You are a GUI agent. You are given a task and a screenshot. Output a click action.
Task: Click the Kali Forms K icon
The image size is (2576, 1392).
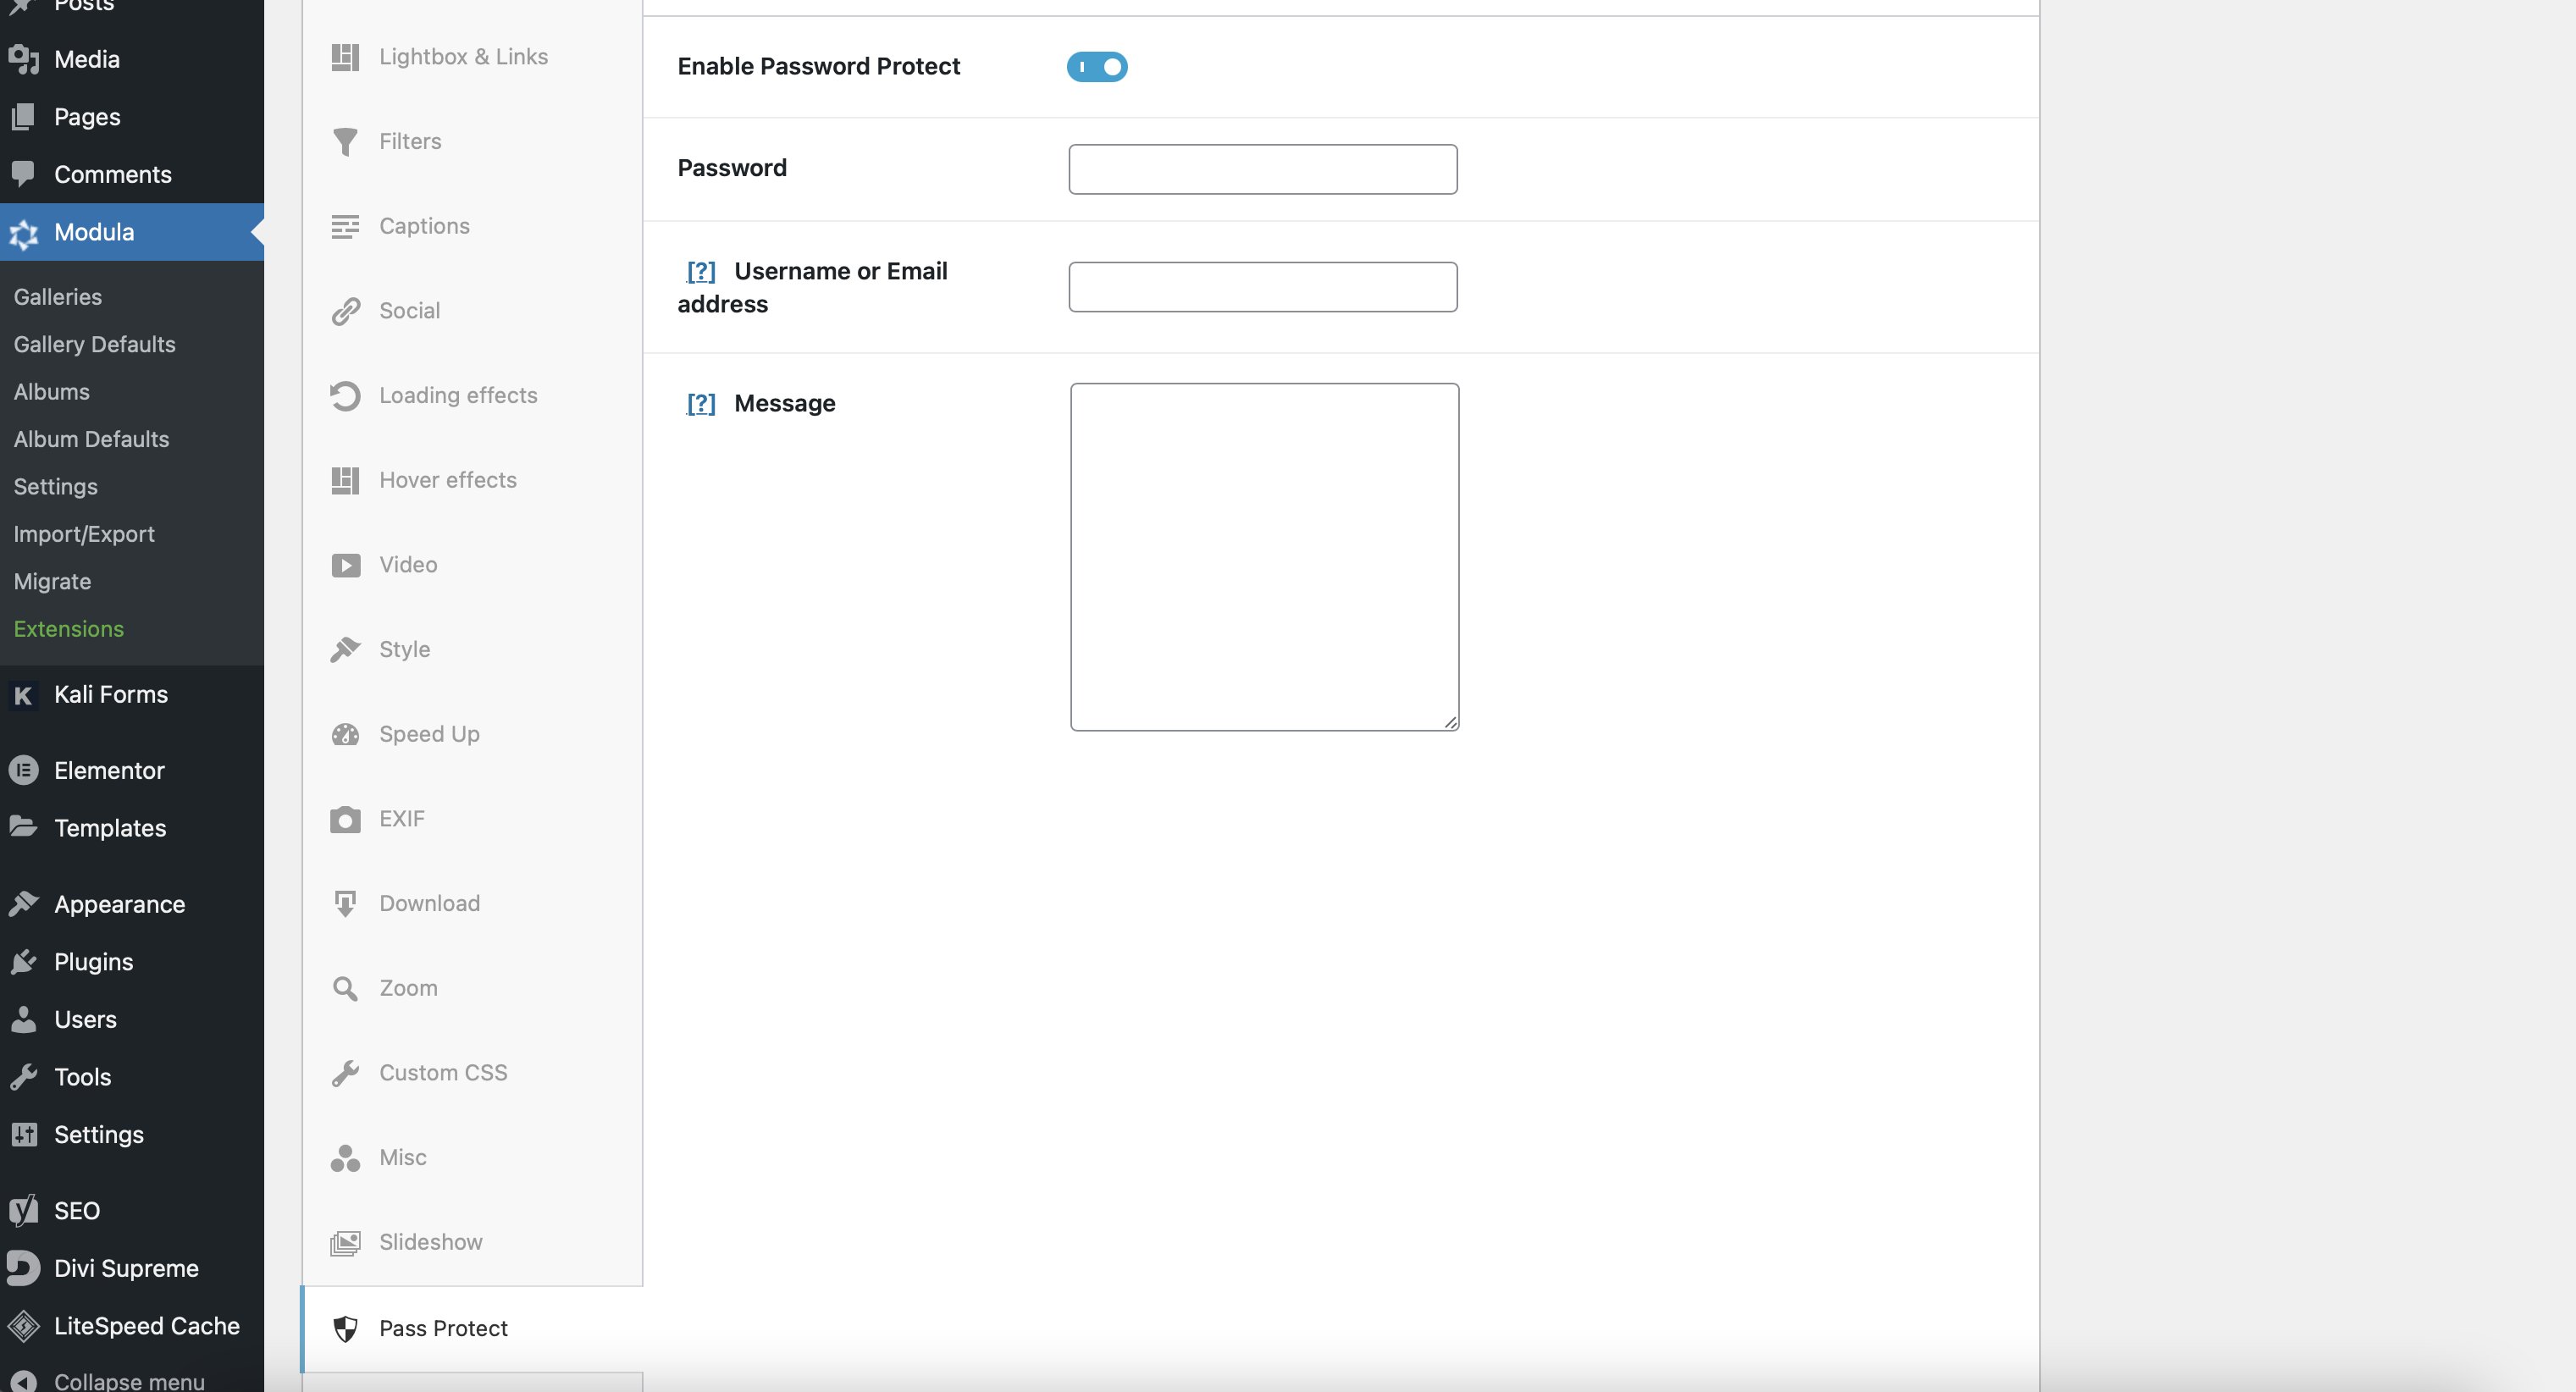pos(23,695)
